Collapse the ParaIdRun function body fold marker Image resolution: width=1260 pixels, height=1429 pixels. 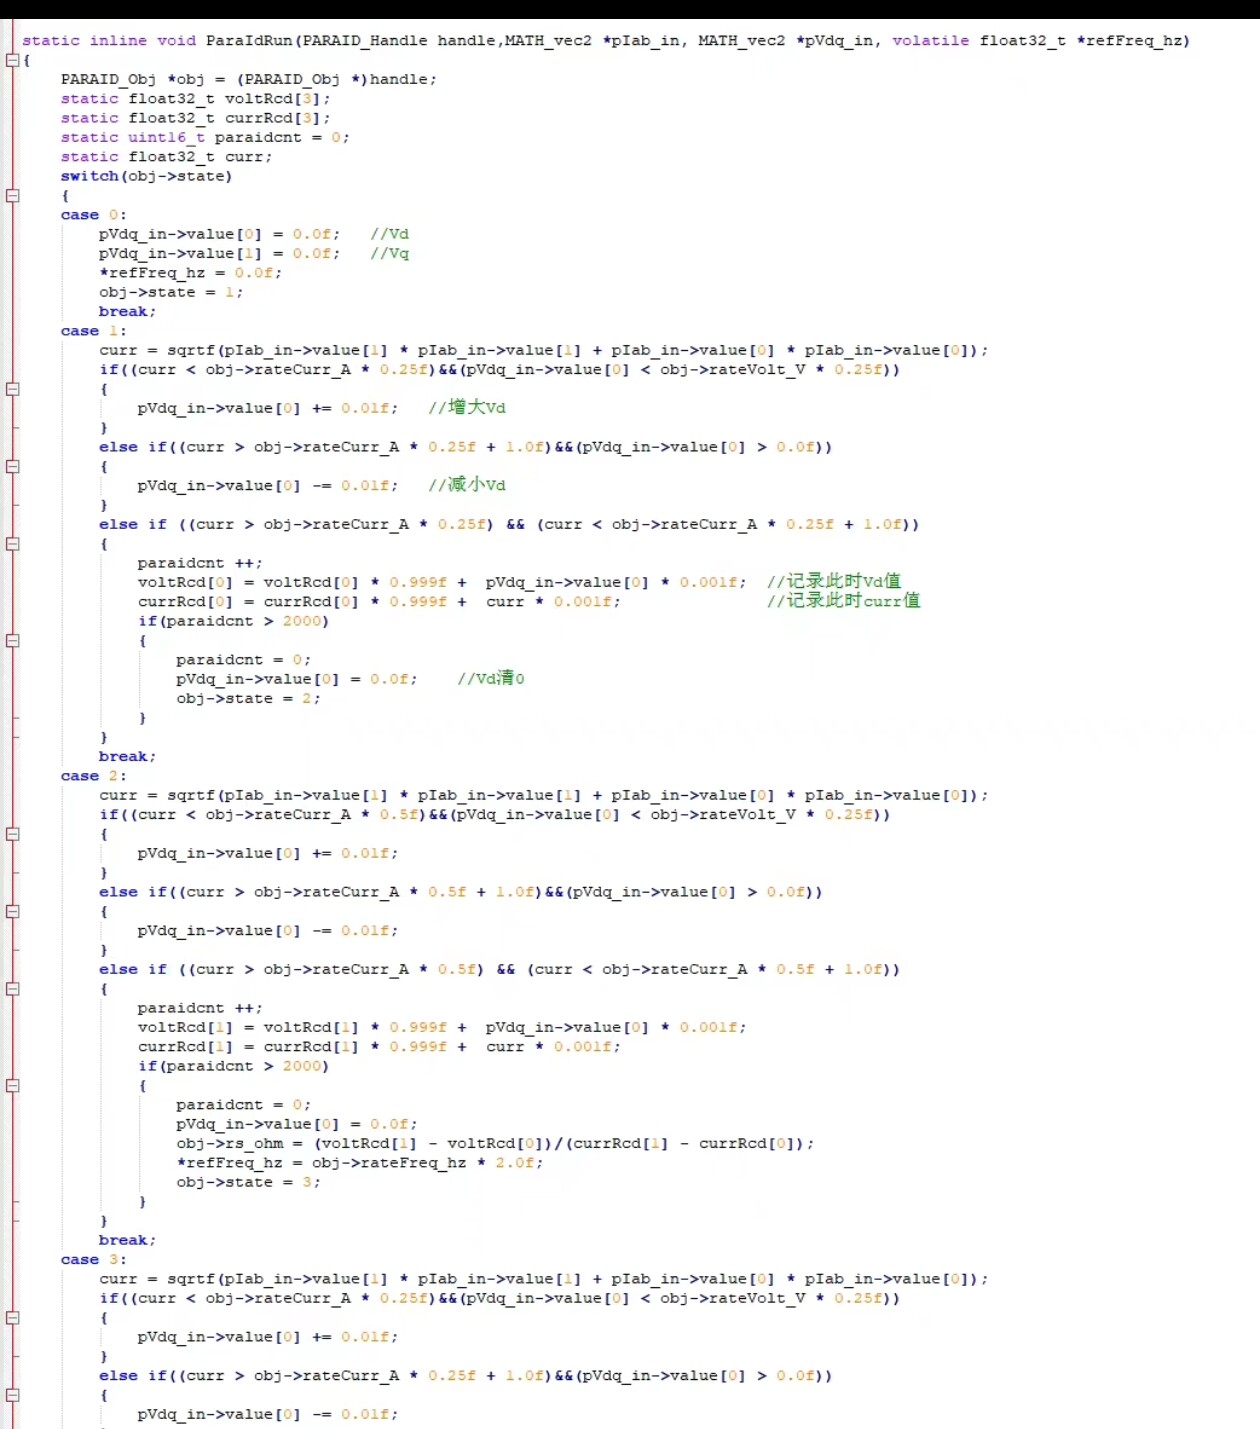click(x=12, y=60)
